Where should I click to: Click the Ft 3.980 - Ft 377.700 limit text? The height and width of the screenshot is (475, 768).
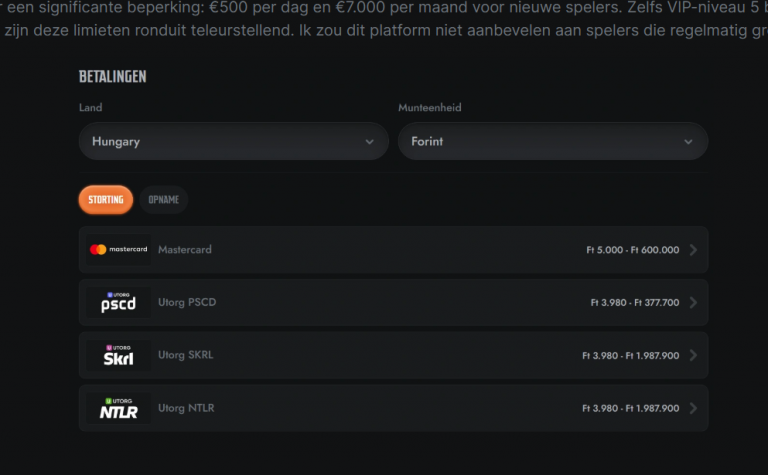634,303
